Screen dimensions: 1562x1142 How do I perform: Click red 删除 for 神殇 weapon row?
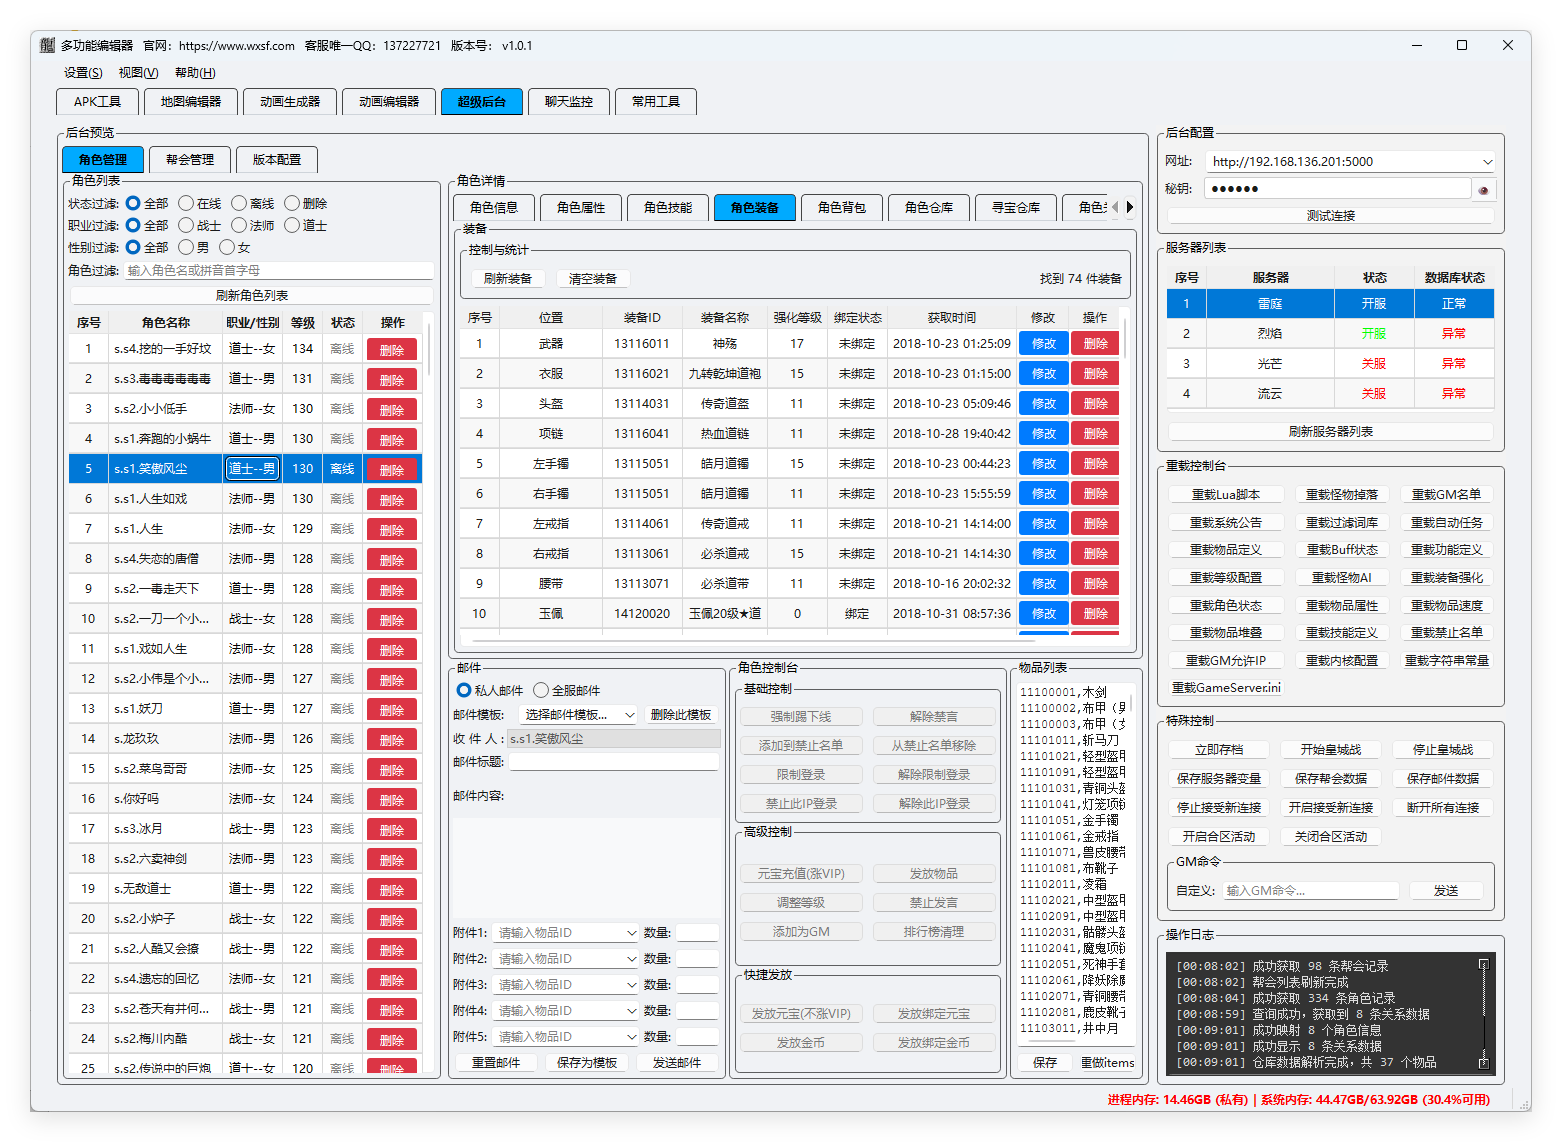click(1095, 344)
